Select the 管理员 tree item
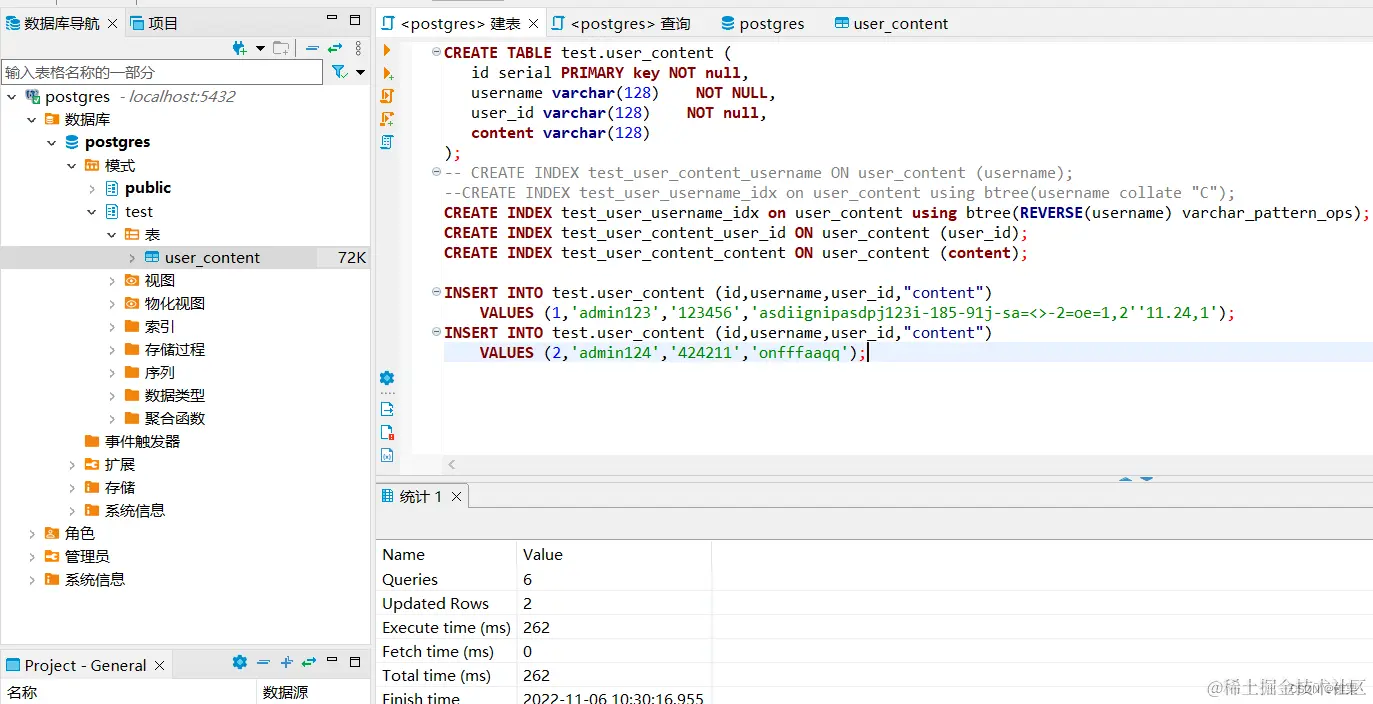Image resolution: width=1373 pixels, height=704 pixels. tap(87, 557)
